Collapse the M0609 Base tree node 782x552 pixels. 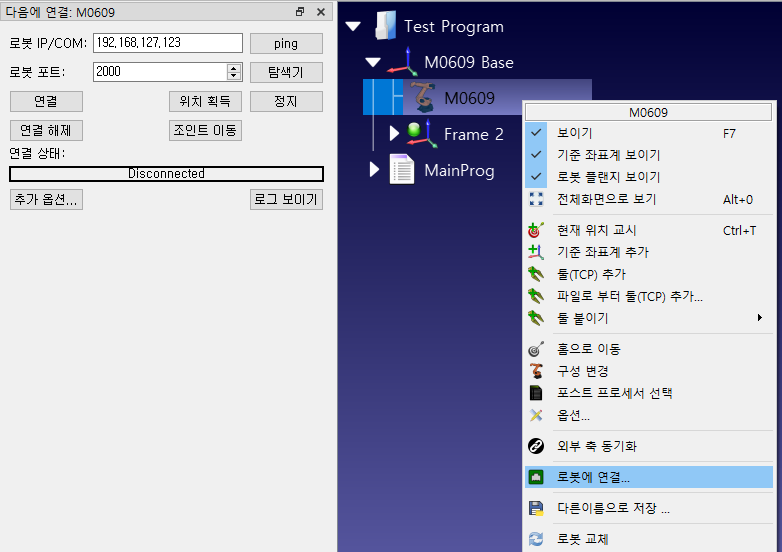[373, 62]
